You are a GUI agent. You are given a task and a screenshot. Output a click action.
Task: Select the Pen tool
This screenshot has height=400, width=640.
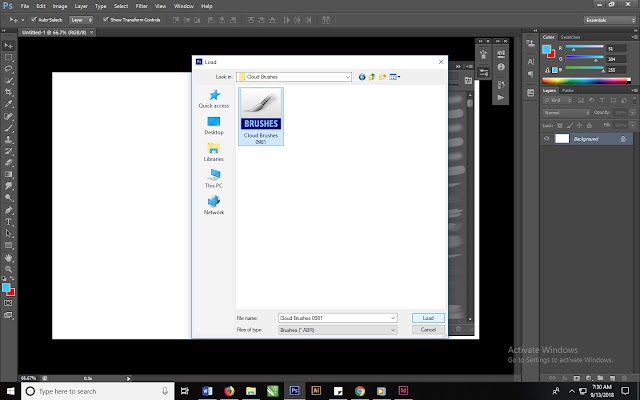coord(9,210)
